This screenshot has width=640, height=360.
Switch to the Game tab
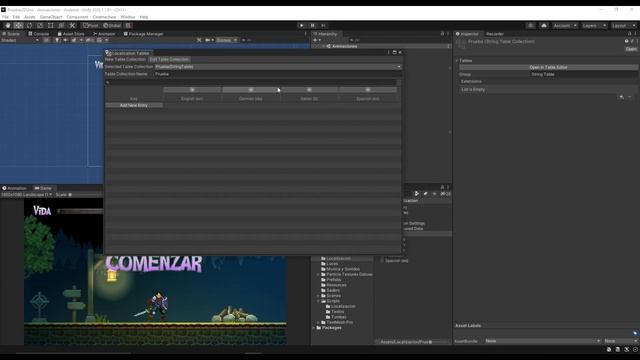[x=43, y=188]
